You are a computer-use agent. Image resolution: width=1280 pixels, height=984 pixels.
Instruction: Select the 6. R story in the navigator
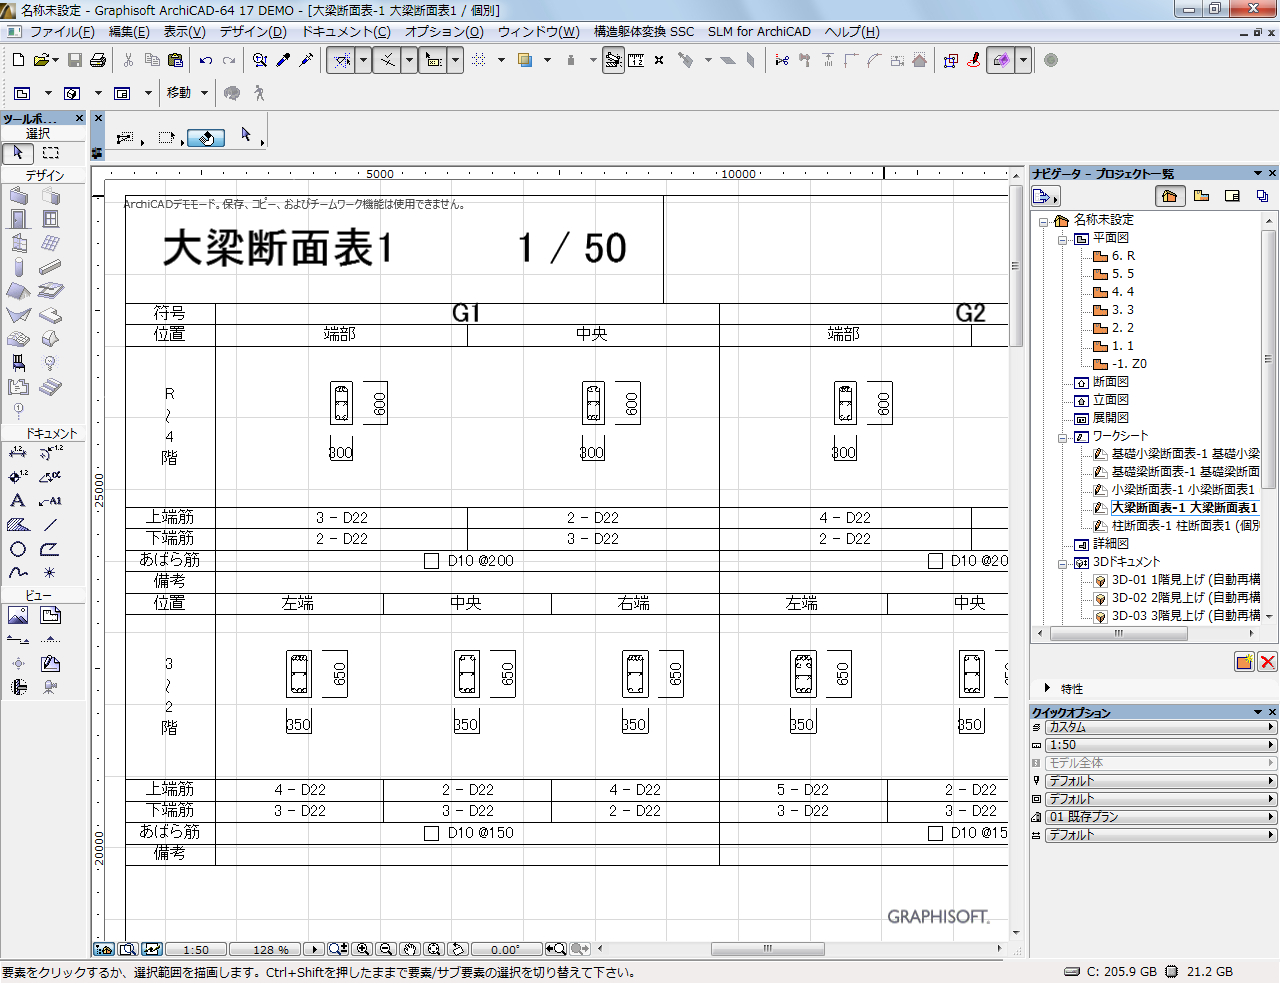click(1123, 256)
